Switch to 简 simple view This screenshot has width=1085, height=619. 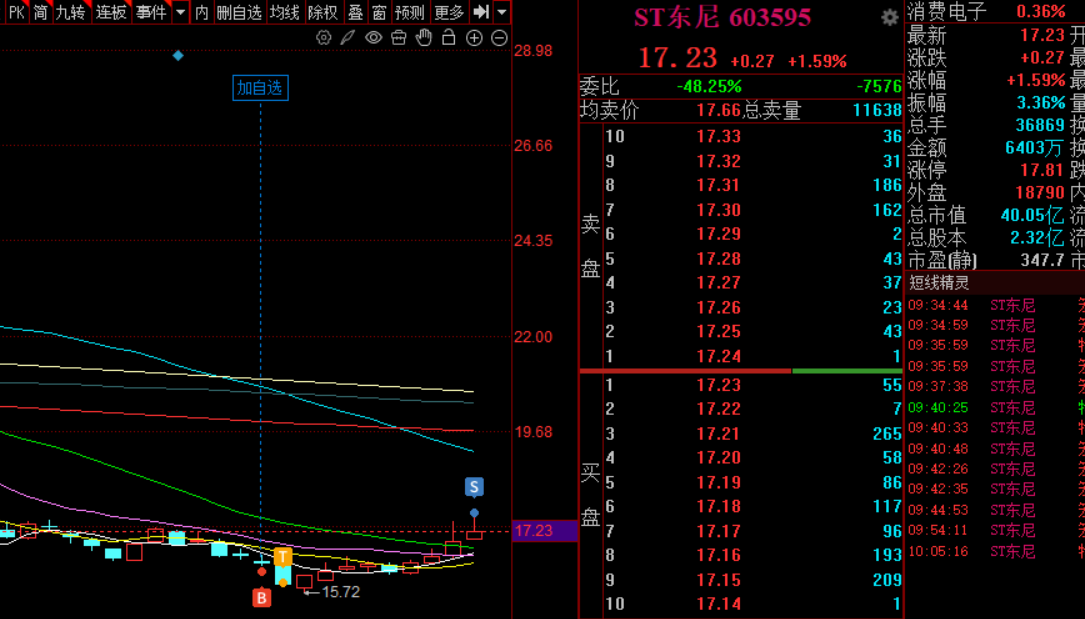(40, 12)
